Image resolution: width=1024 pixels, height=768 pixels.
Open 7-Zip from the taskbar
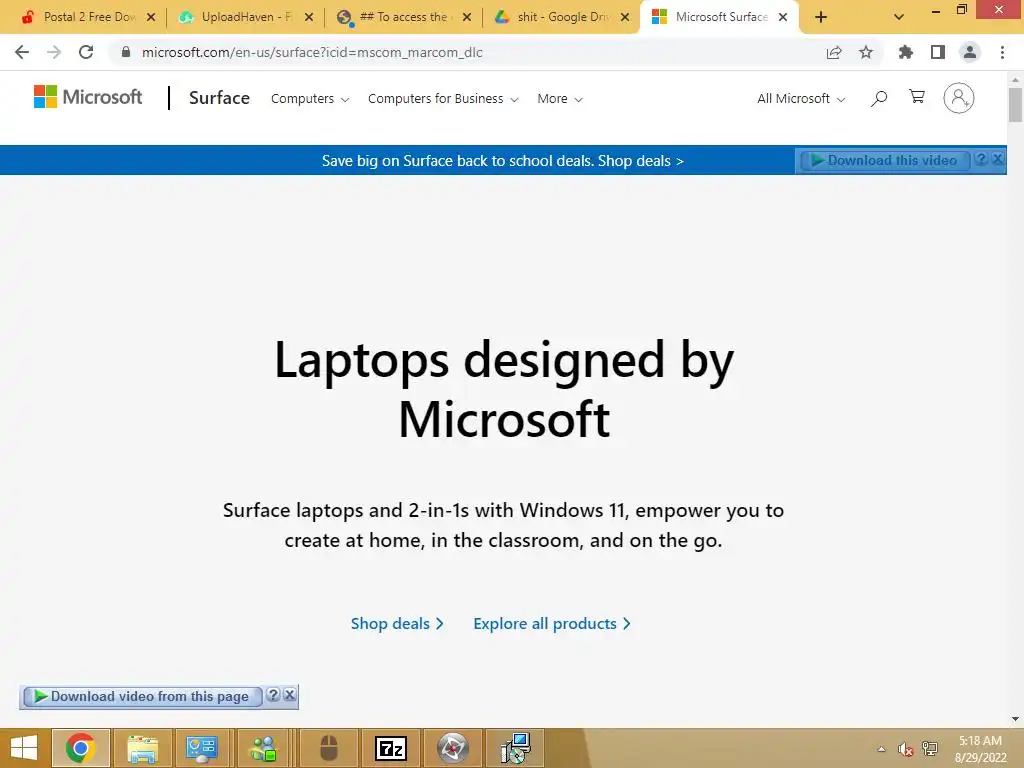(x=391, y=748)
